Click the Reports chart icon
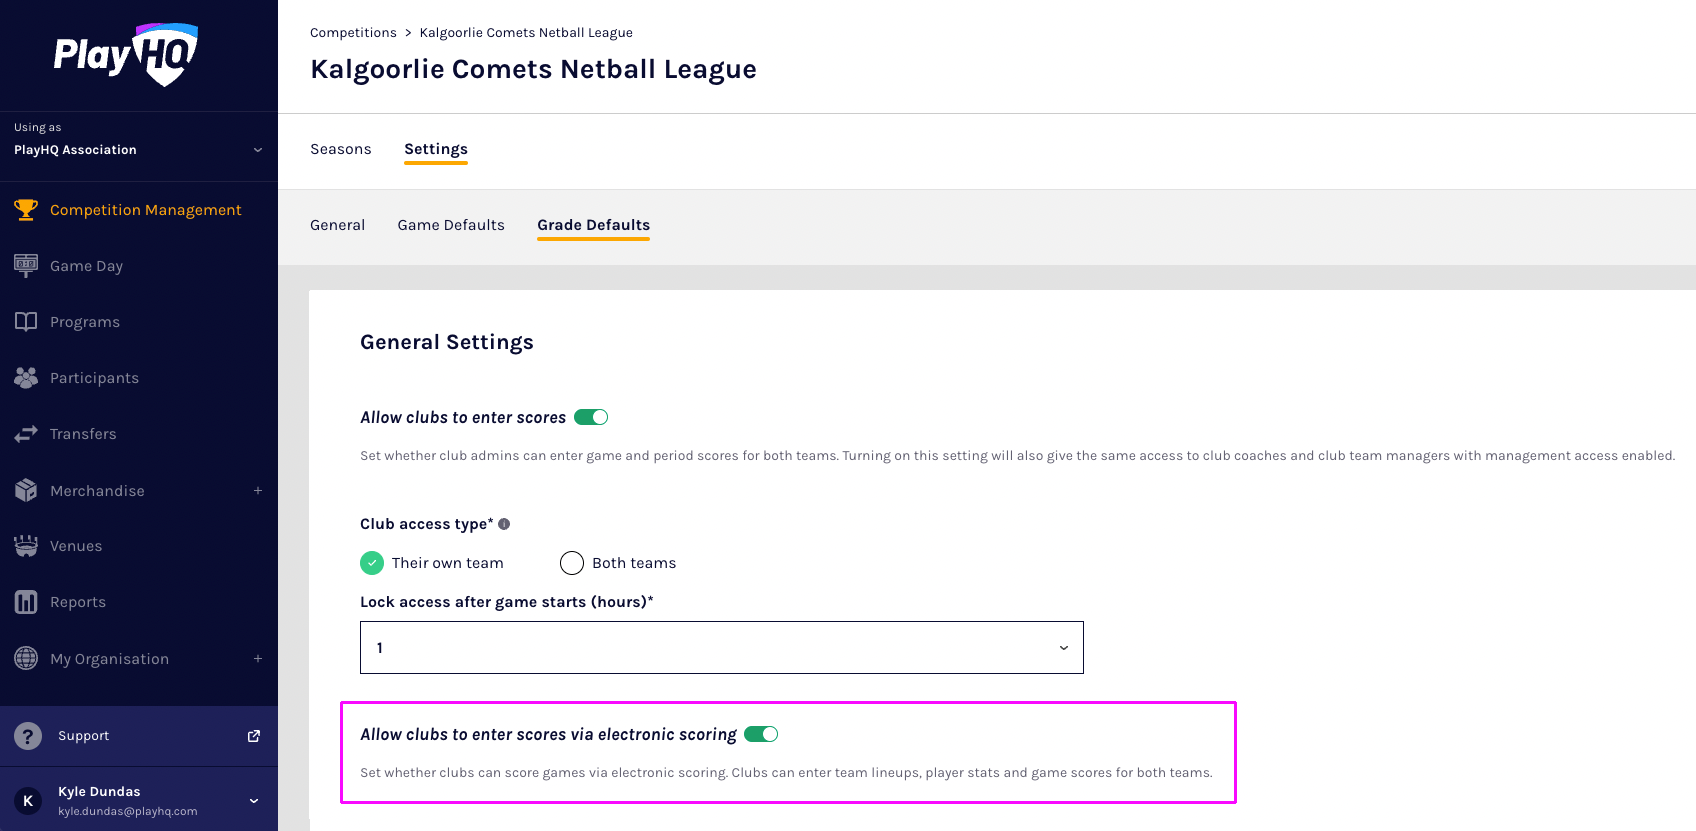The height and width of the screenshot is (831, 1696). [x=26, y=602]
